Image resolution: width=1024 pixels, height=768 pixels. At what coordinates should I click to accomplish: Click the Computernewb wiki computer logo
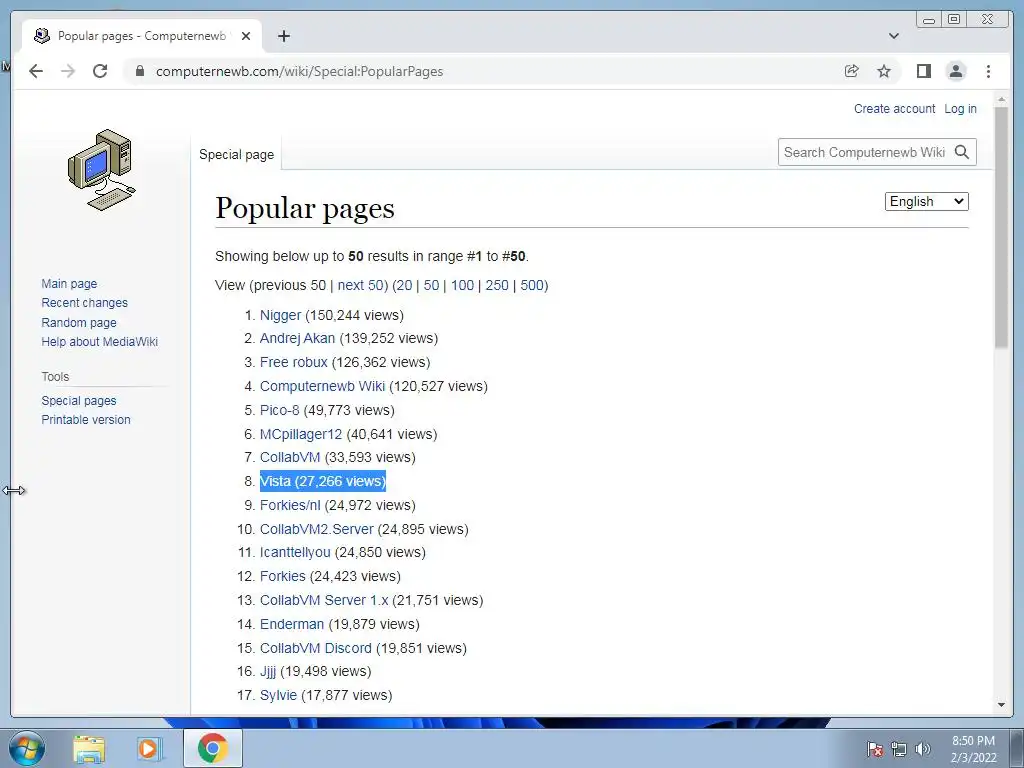(102, 170)
